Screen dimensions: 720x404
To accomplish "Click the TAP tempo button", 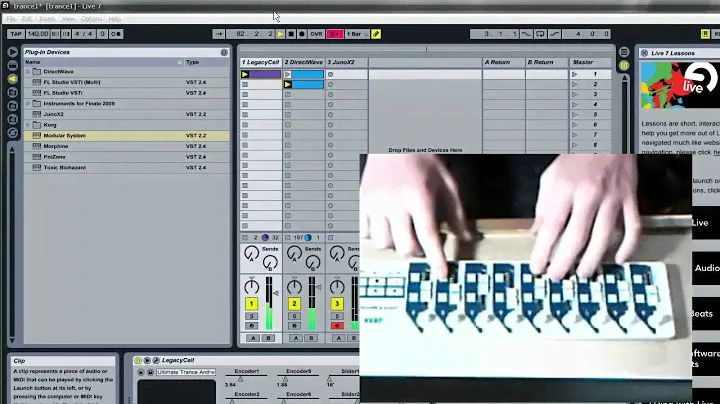I will 15,34.
